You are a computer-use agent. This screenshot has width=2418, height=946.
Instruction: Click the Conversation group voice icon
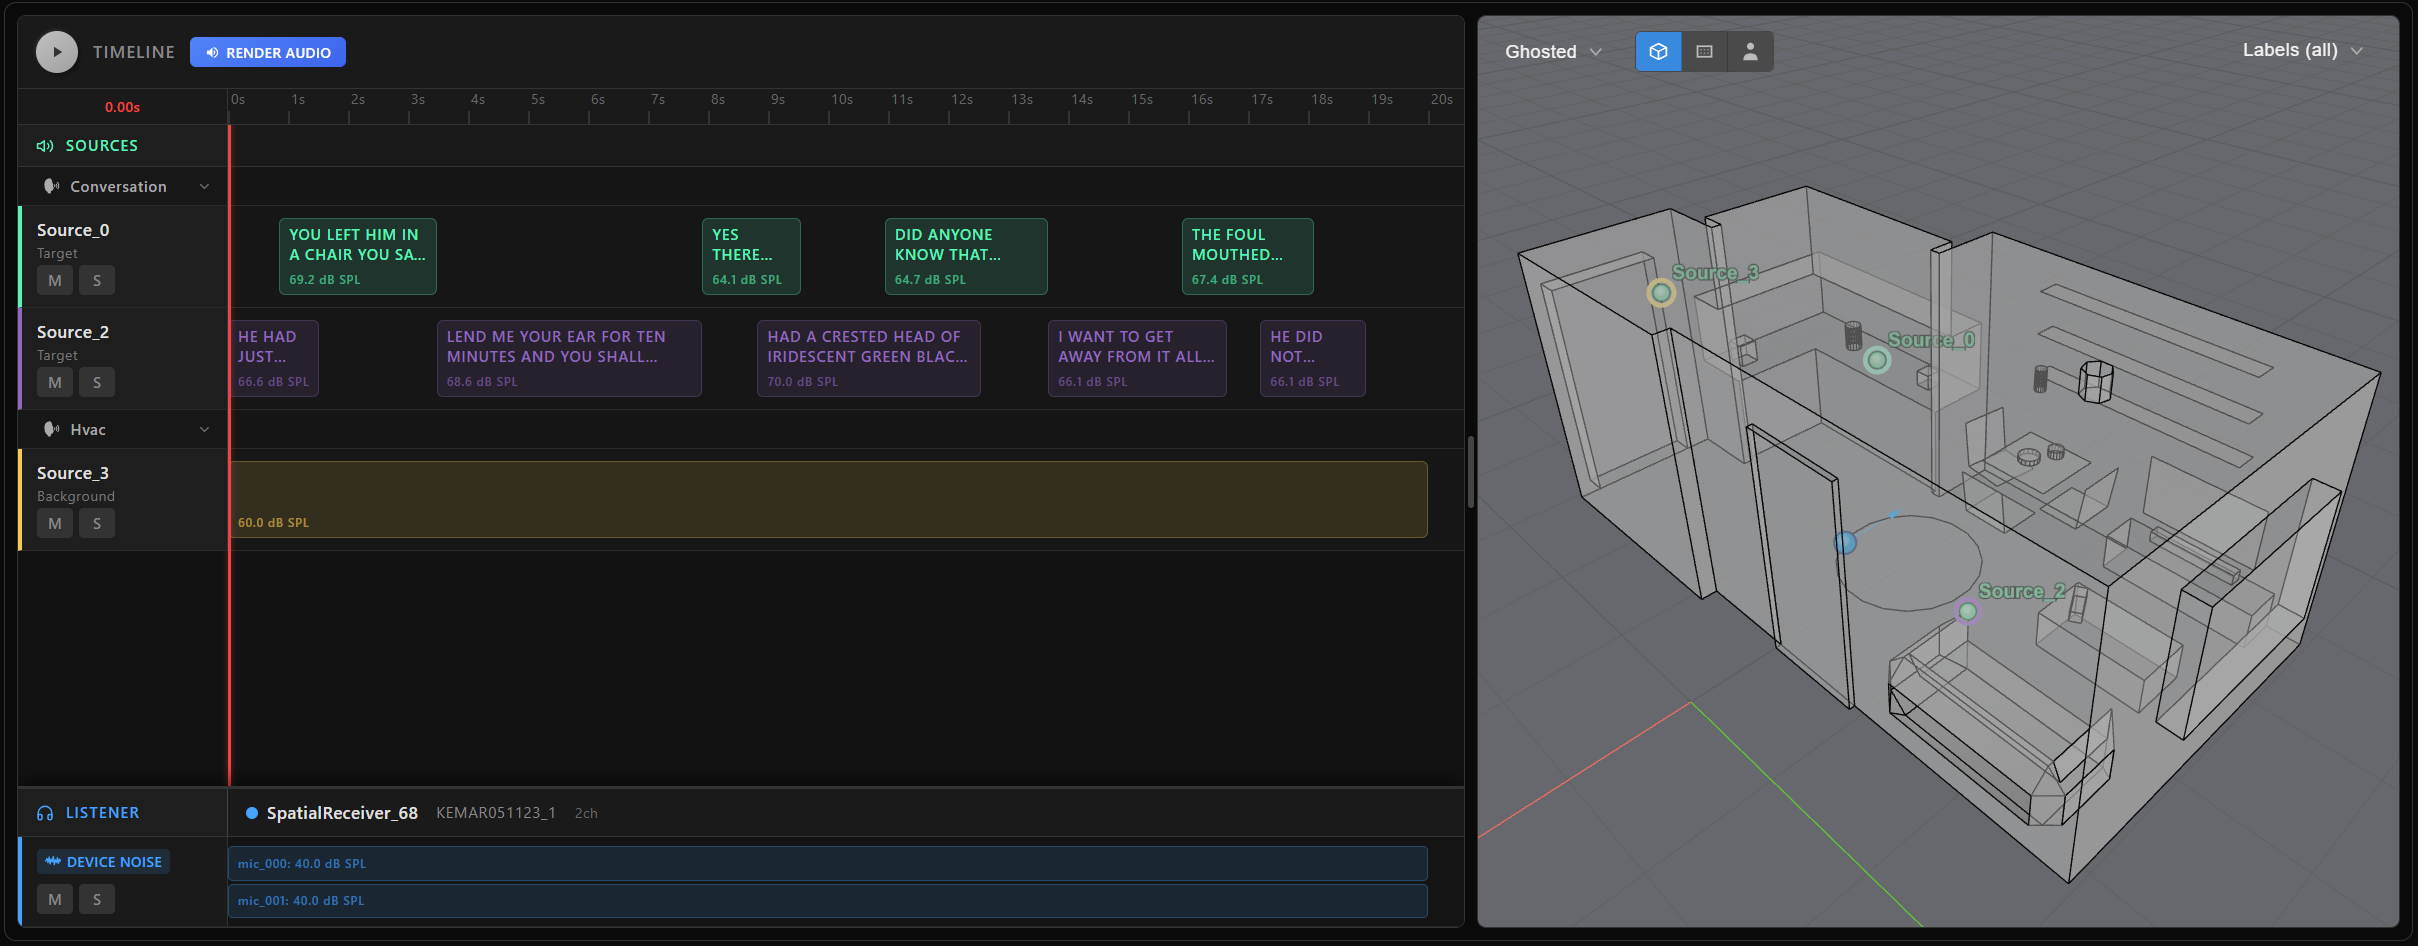tap(51, 186)
